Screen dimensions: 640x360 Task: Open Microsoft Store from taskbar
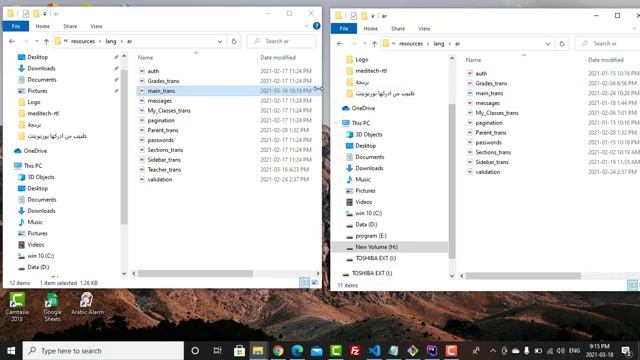239,351
